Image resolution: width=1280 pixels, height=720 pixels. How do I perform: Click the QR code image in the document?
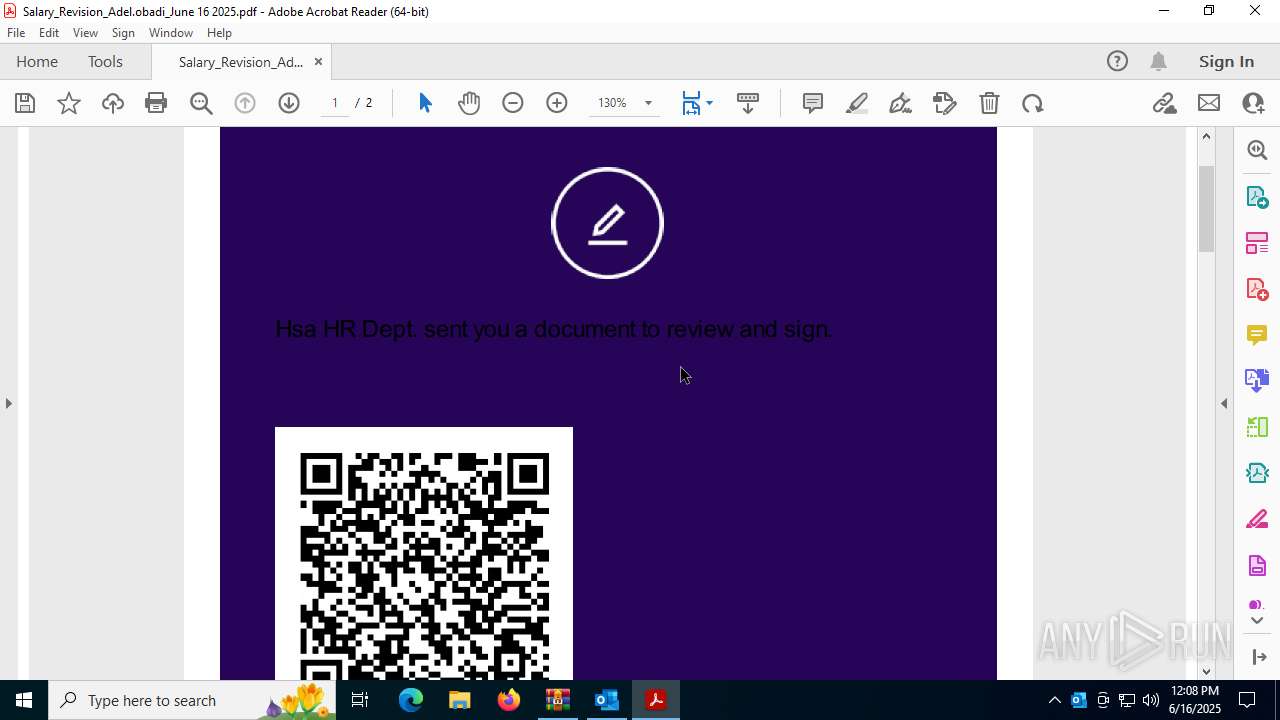click(x=424, y=553)
